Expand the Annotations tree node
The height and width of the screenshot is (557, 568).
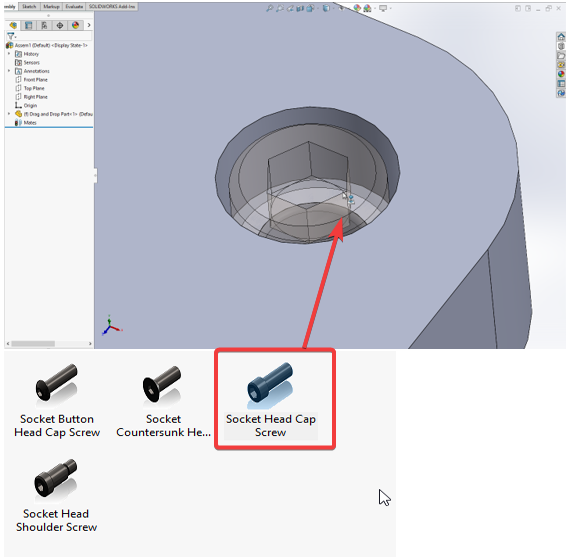[9, 71]
